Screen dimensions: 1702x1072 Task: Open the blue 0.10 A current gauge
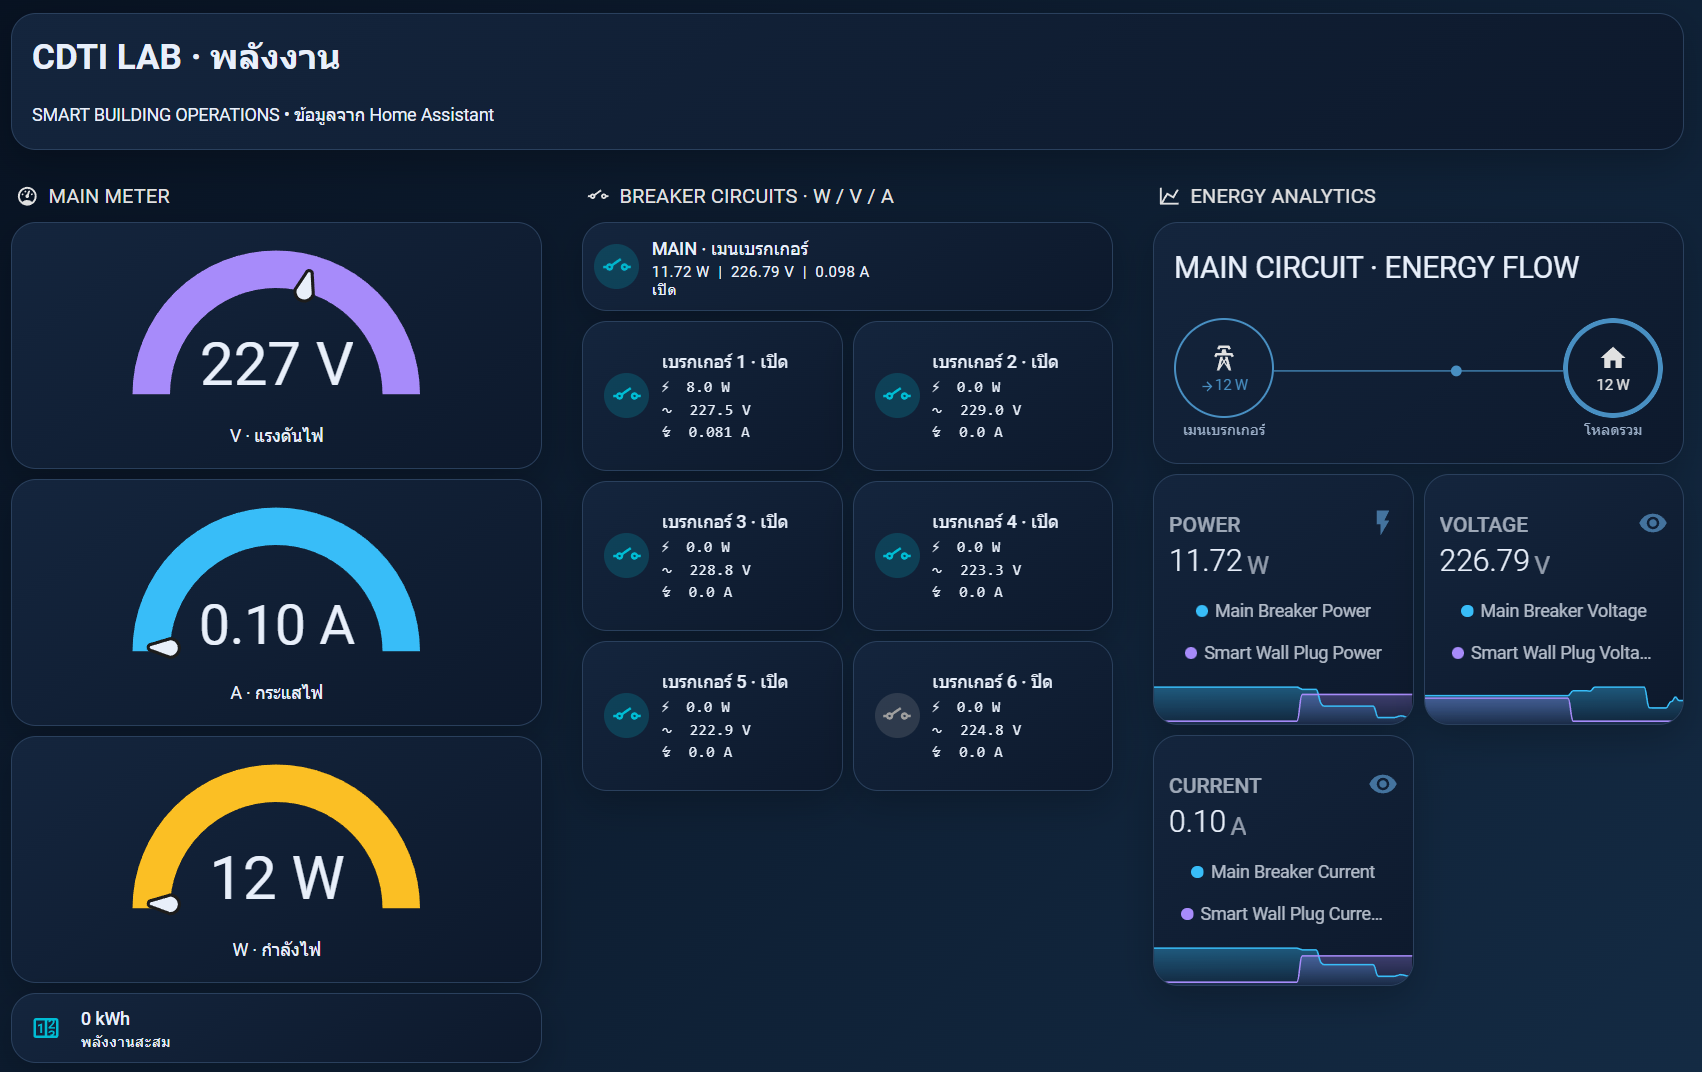(276, 581)
